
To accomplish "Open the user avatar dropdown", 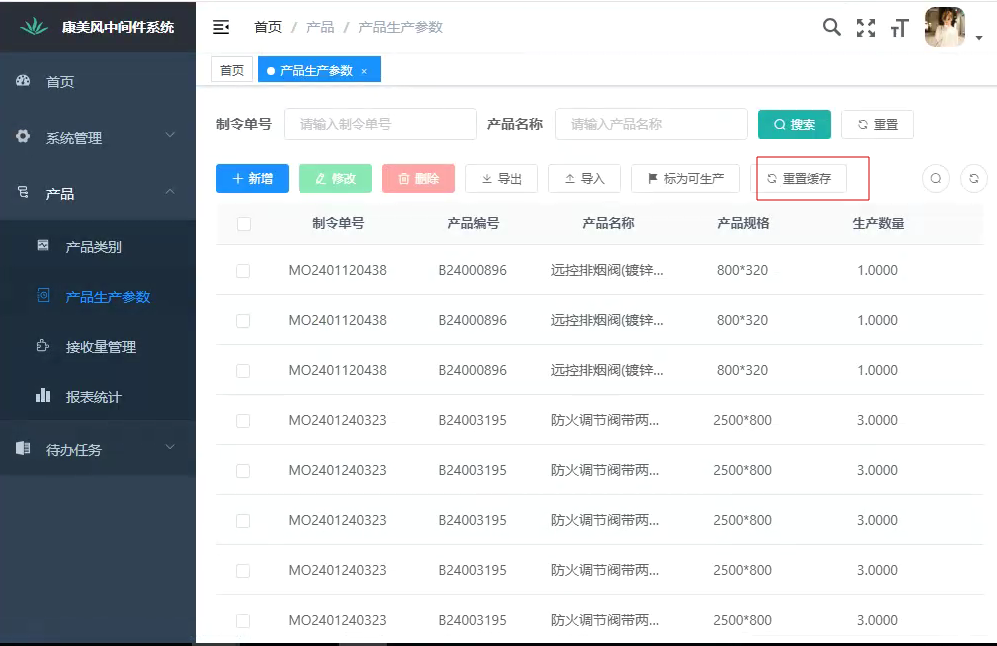I will 953,28.
